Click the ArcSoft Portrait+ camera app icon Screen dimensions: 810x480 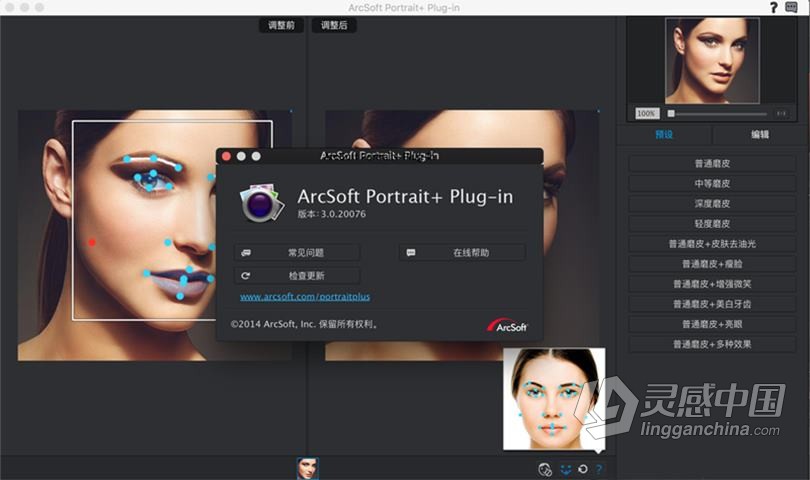tap(261, 202)
